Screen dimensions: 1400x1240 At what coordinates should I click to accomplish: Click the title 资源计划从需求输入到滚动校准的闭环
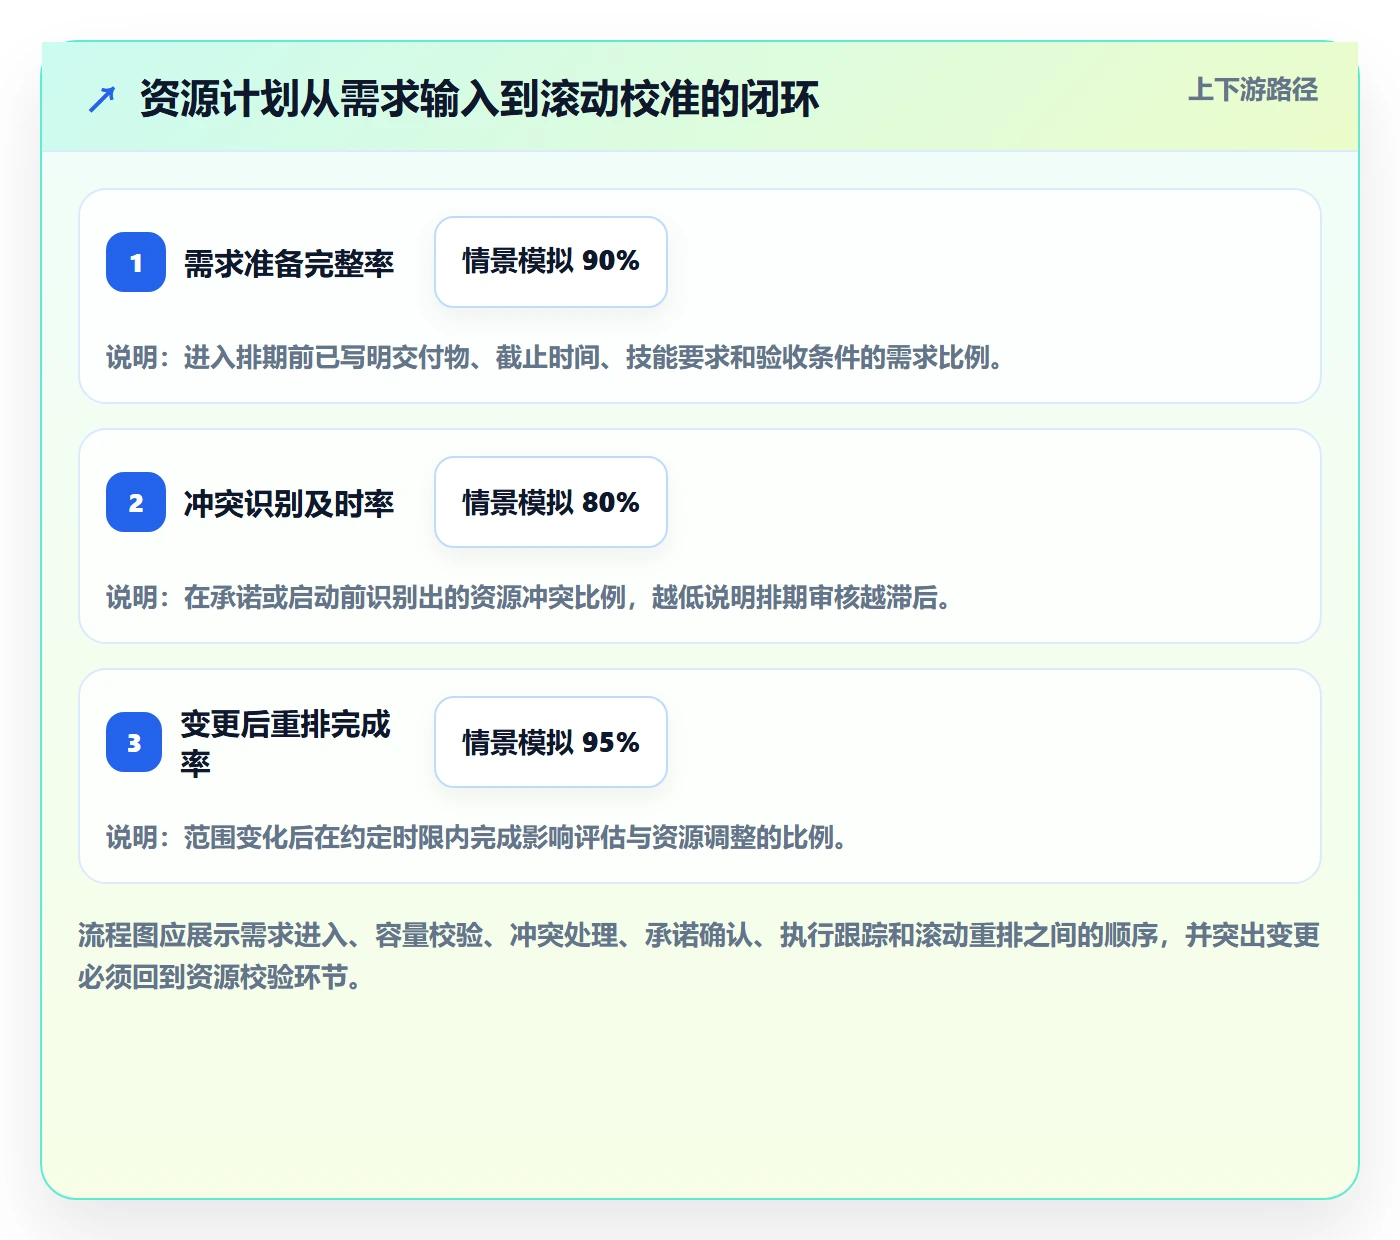[x=479, y=99]
